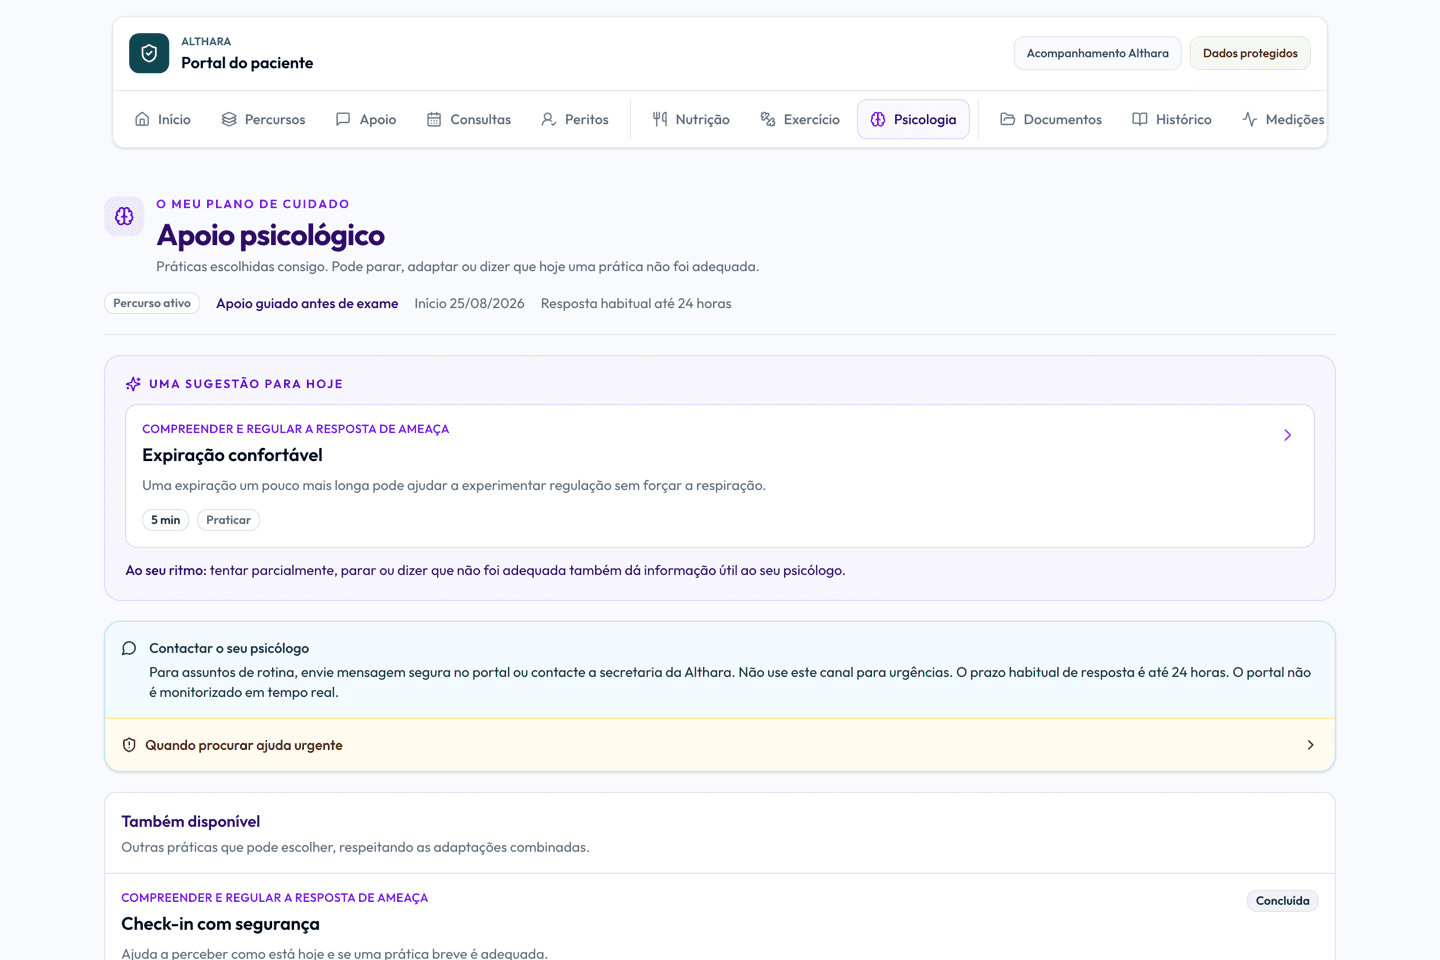Click the Expiração confortável title
Viewport: 1440px width, 960px height.
232,455
